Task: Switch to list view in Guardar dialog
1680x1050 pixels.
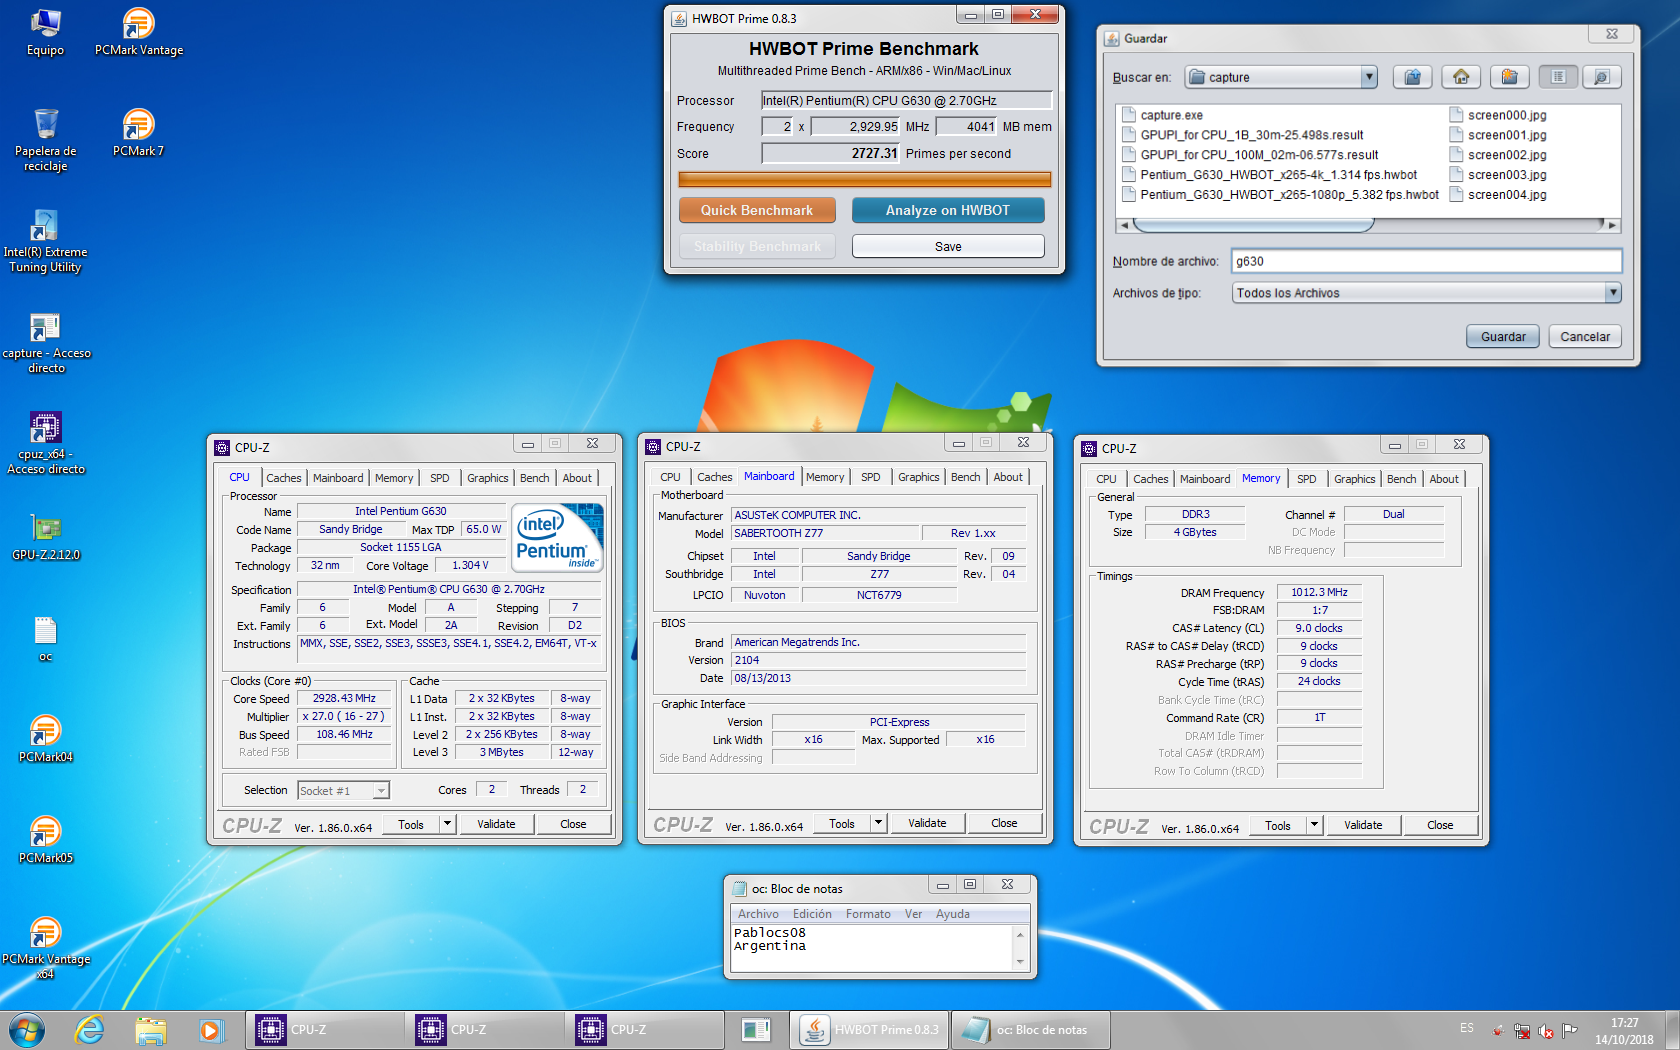Action: pos(1558,77)
